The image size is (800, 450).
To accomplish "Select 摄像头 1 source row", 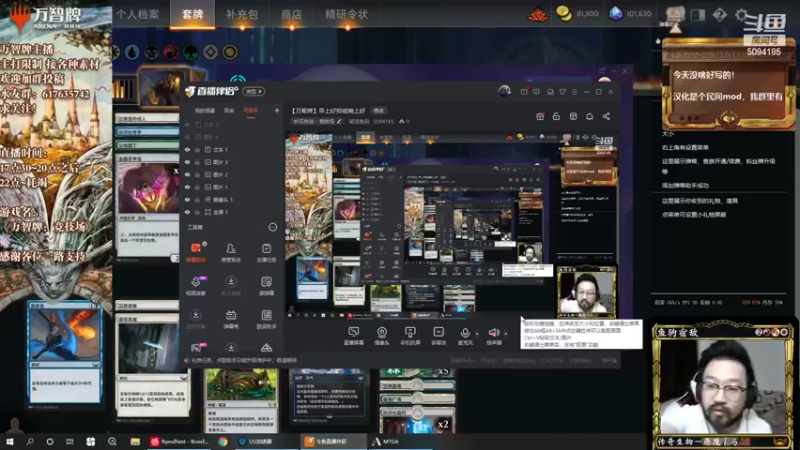I will point(232,199).
